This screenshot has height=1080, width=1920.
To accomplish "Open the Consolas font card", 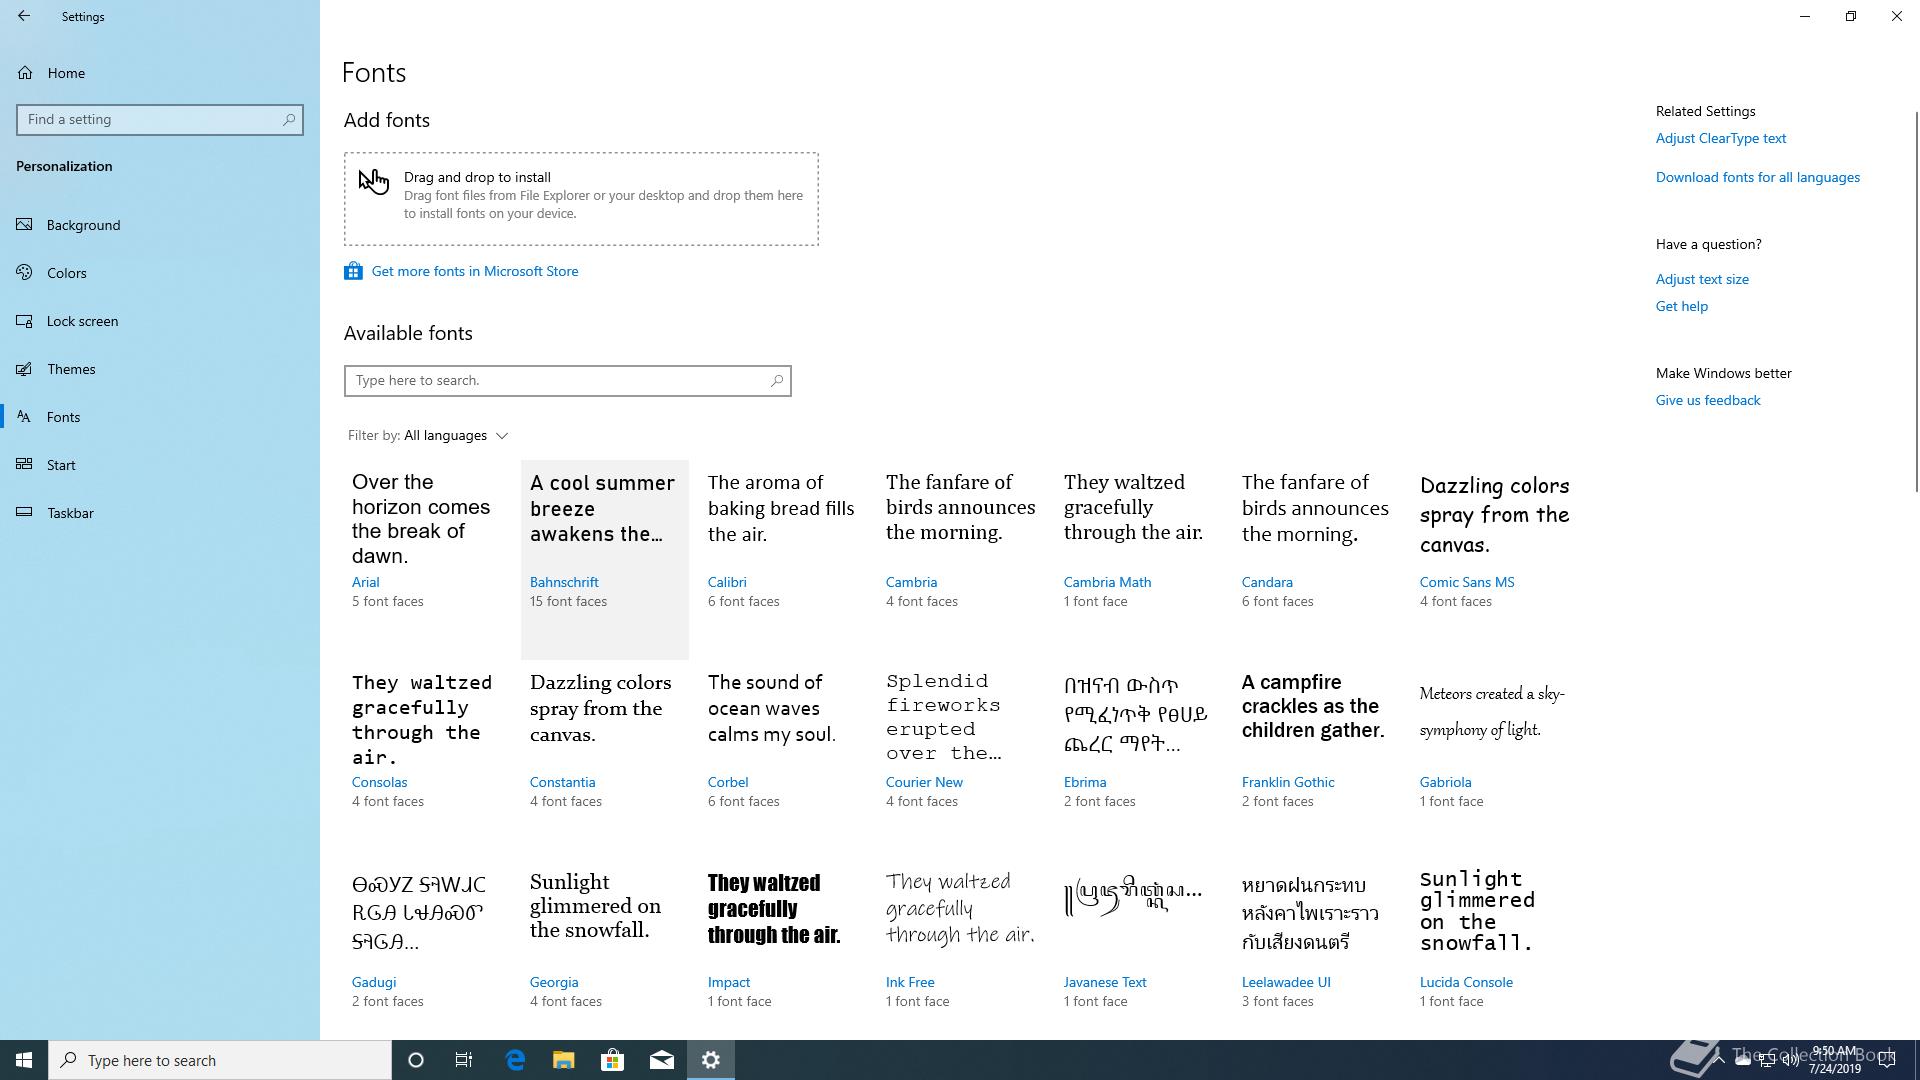I will tap(427, 760).
